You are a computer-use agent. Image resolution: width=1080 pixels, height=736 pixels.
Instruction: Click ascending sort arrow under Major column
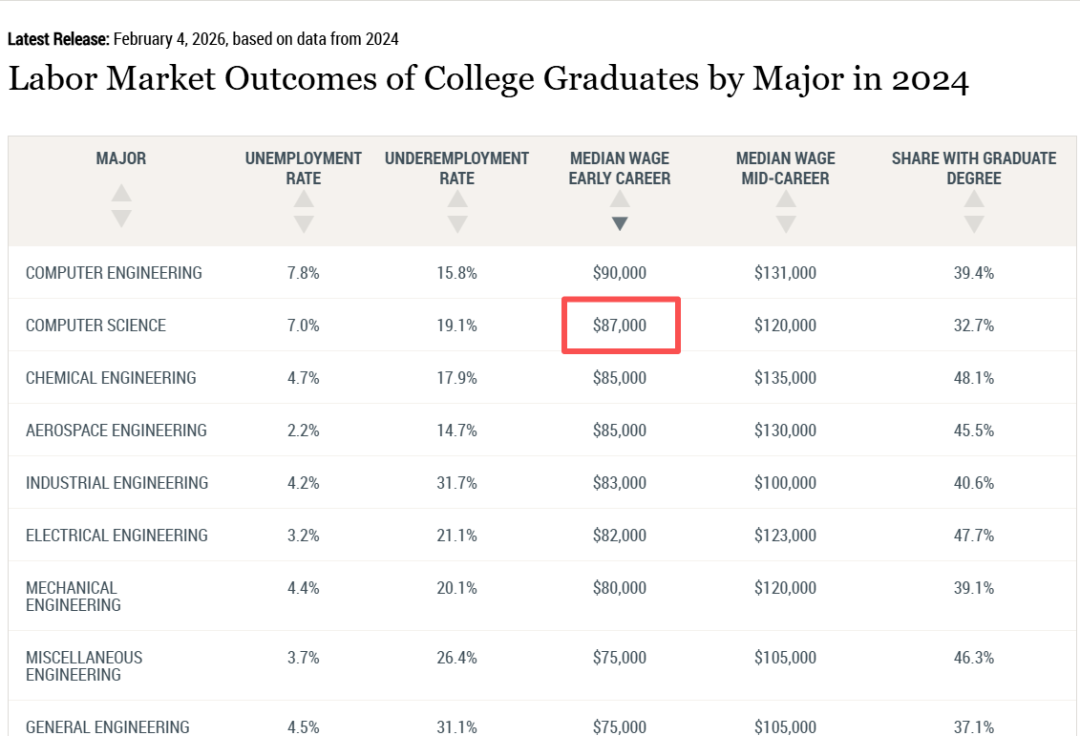pyautogui.click(x=121, y=193)
